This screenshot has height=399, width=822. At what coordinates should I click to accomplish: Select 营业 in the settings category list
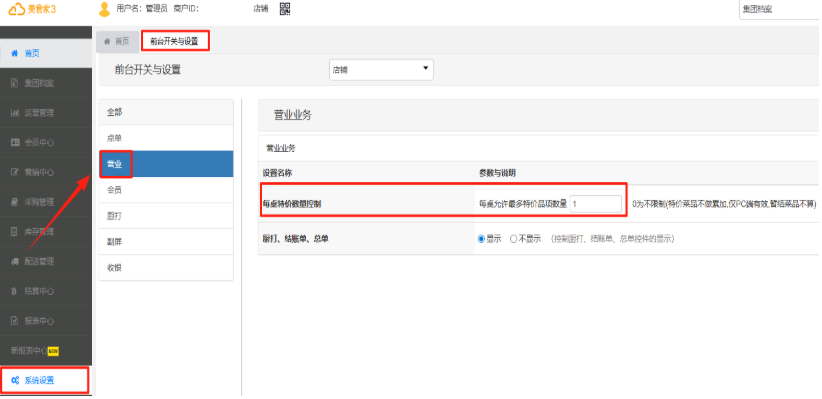(166, 164)
